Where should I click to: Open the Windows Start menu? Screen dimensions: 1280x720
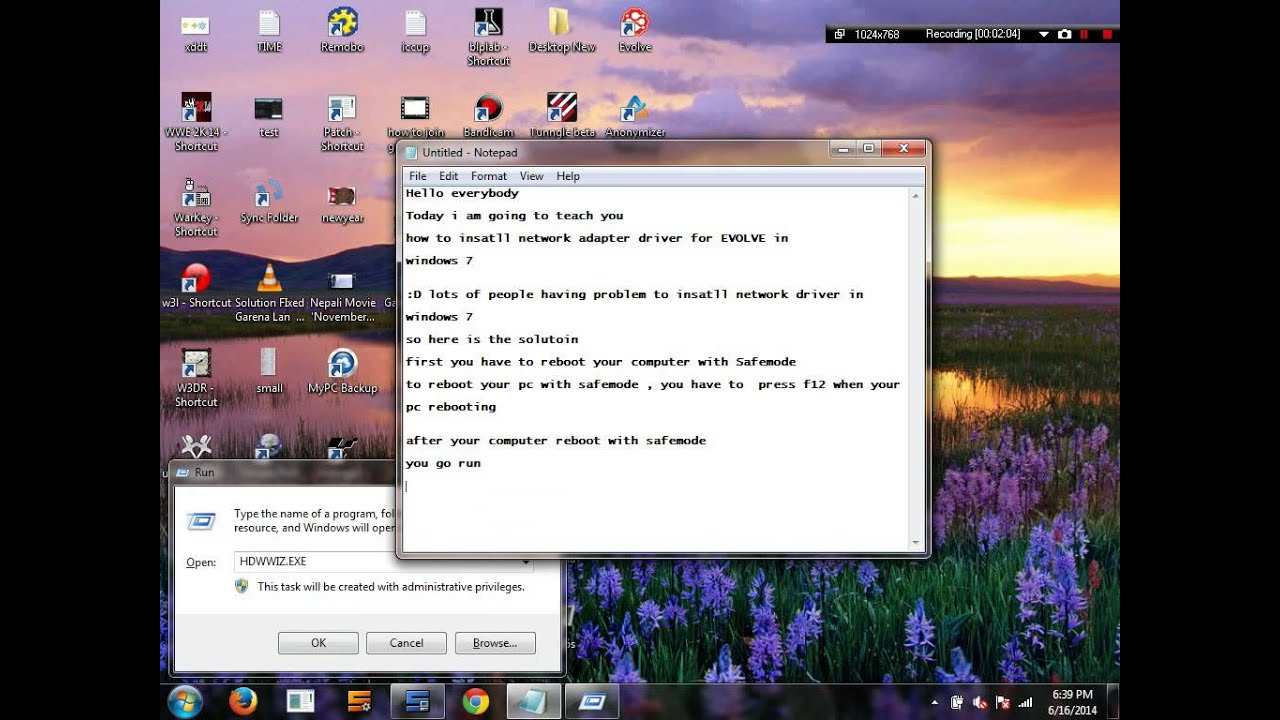tap(186, 702)
